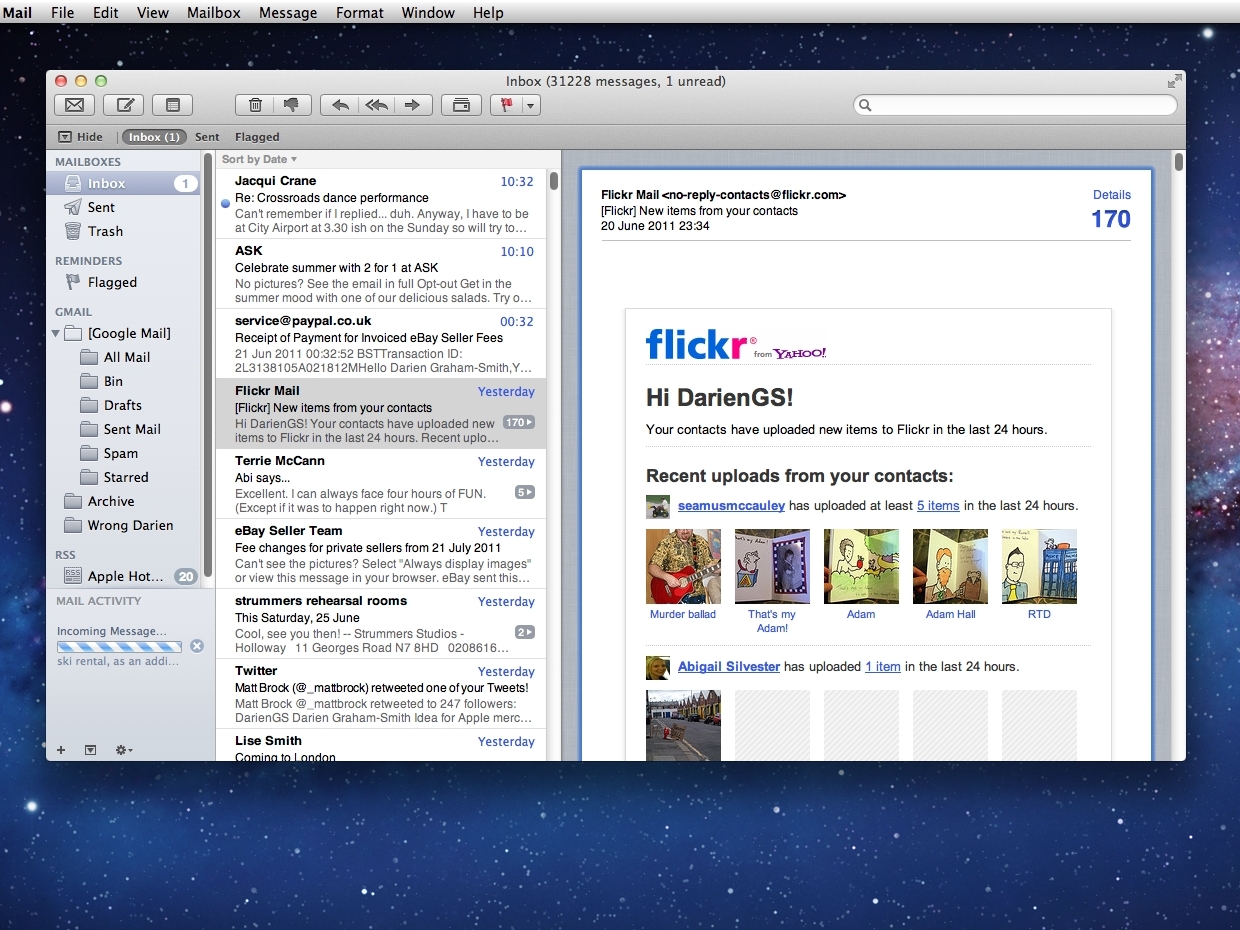This screenshot has width=1240, height=930.
Task: Open the Flagged reminders item
Action: click(123, 282)
